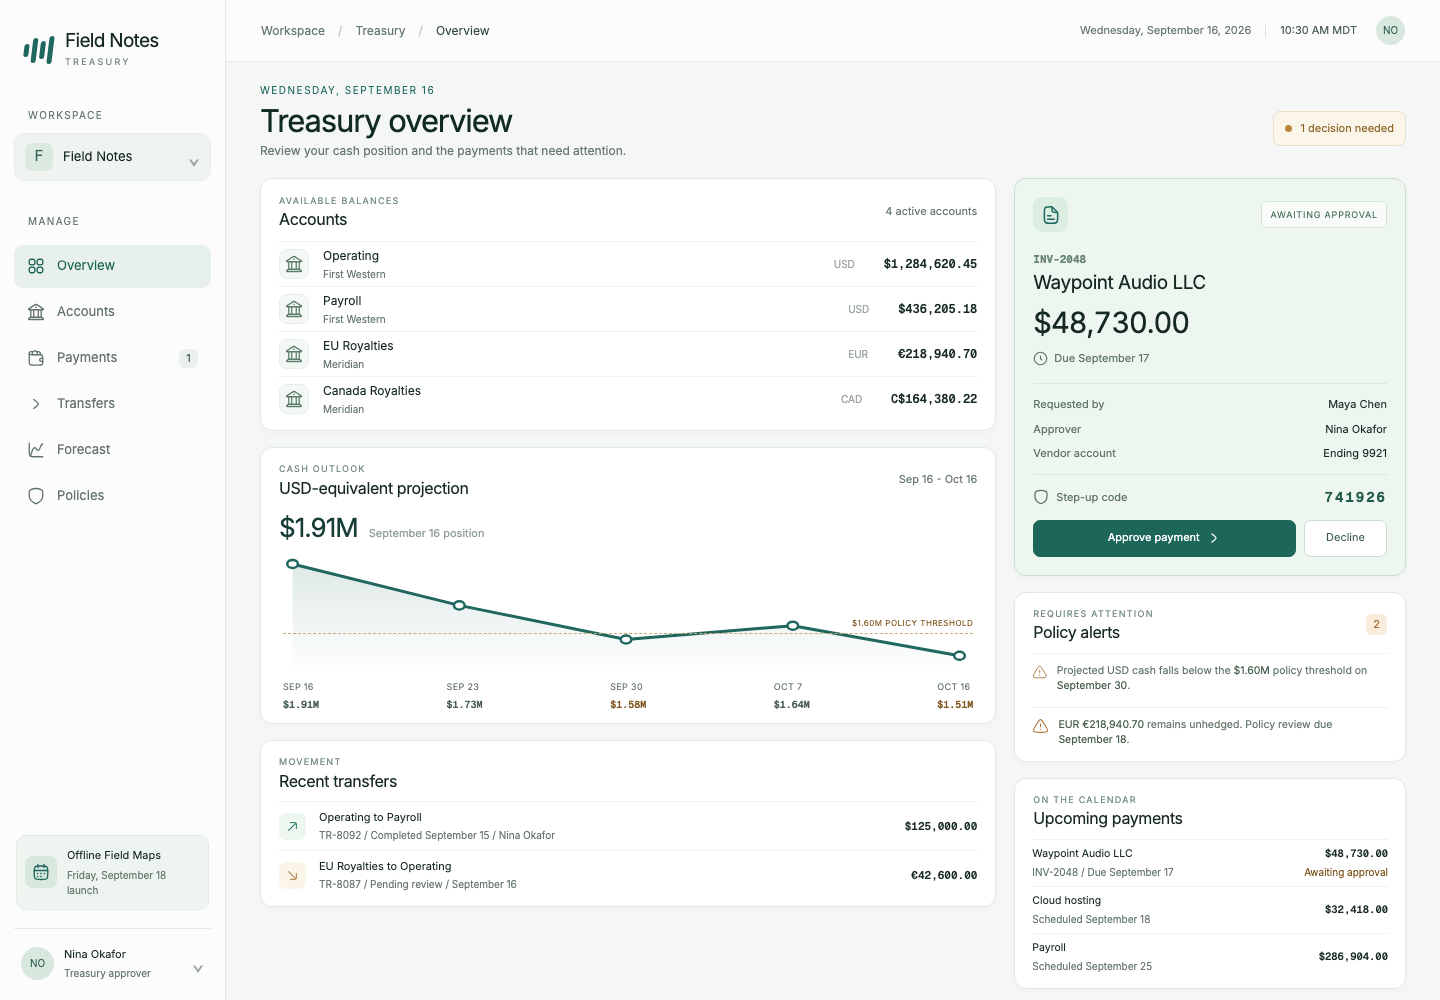
Task: Open the Overview grid icon in sidebar
Action: click(x=36, y=266)
